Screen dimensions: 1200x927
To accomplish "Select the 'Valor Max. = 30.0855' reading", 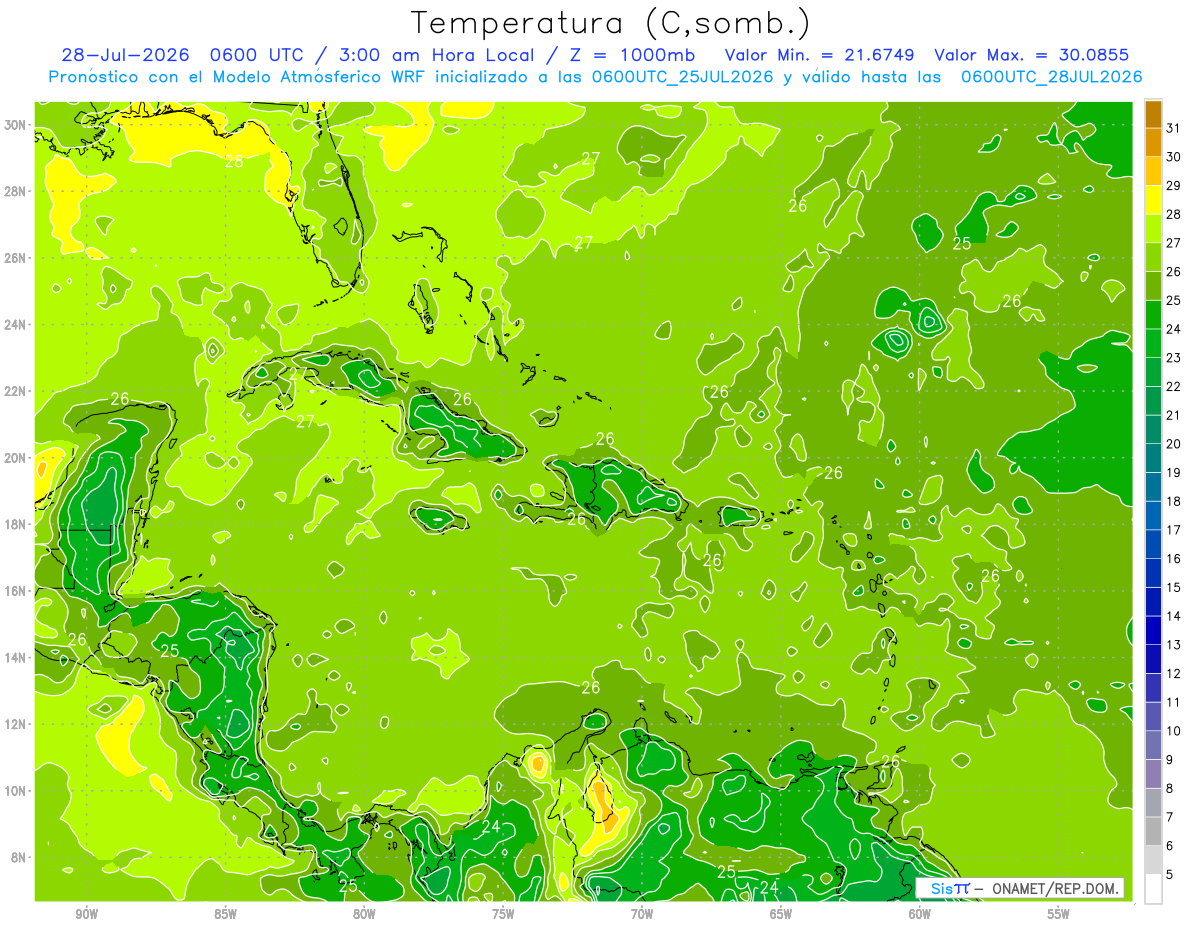I will tap(1031, 55).
